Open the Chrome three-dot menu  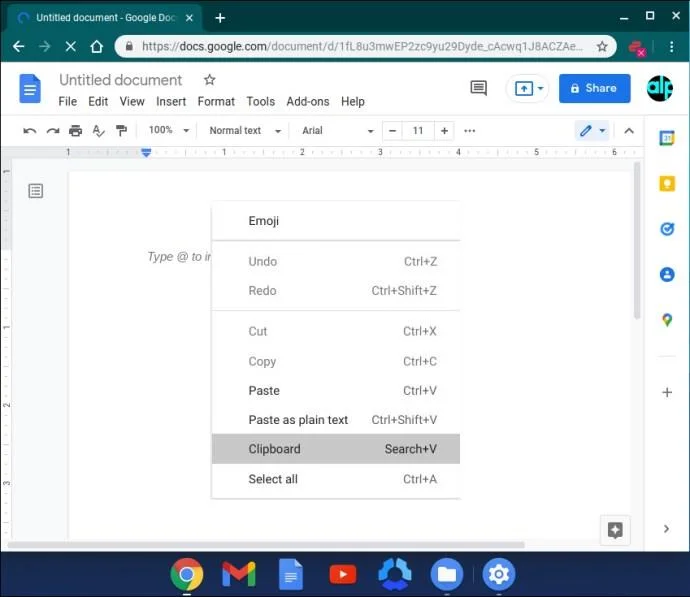pyautogui.click(x=672, y=46)
